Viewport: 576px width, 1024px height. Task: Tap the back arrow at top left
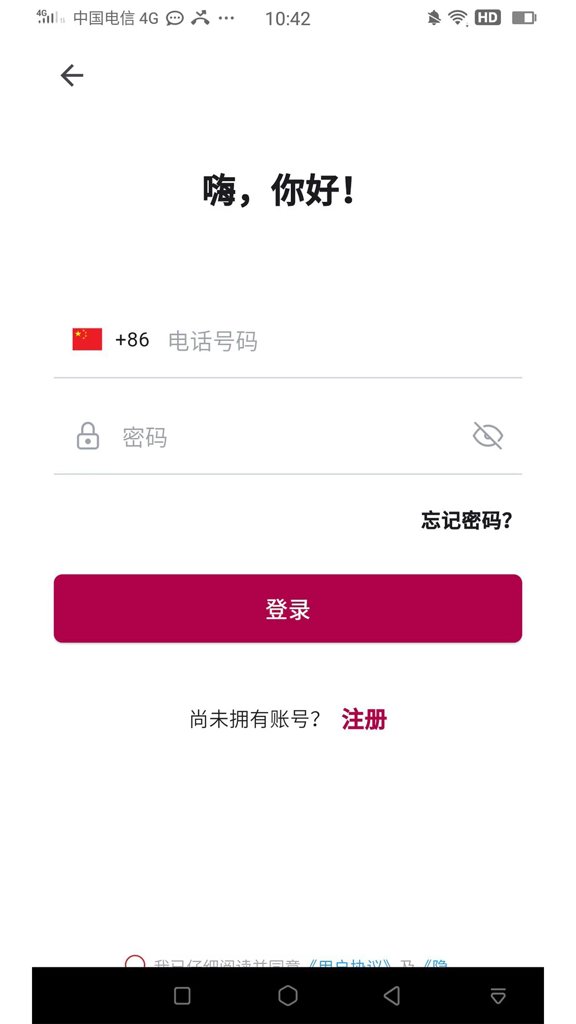coord(71,75)
